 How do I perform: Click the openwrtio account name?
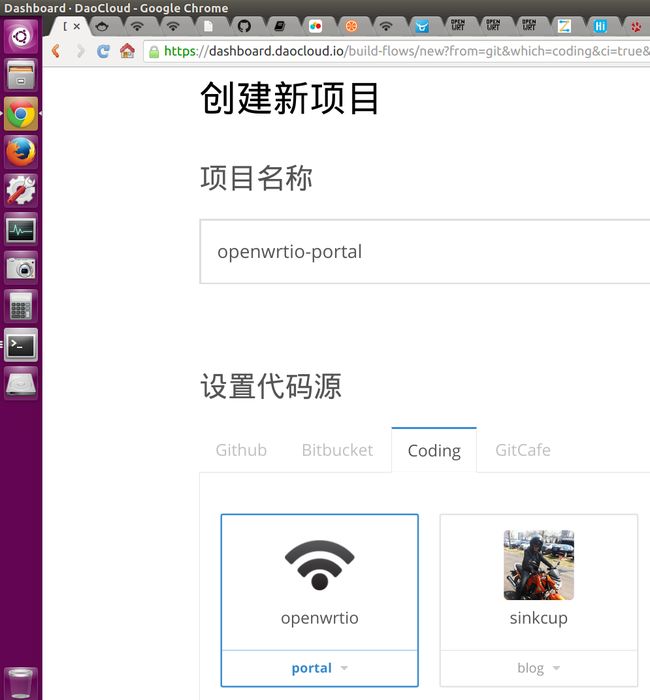(x=320, y=618)
